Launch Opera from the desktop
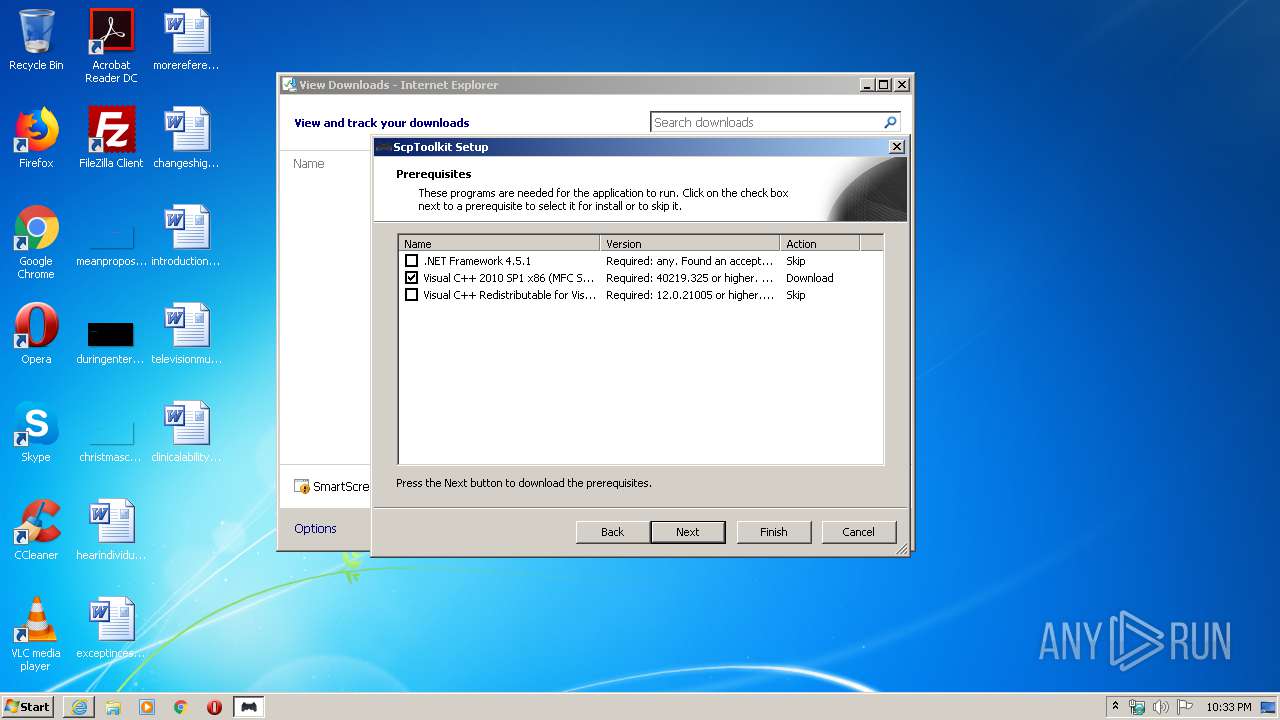 click(36, 334)
